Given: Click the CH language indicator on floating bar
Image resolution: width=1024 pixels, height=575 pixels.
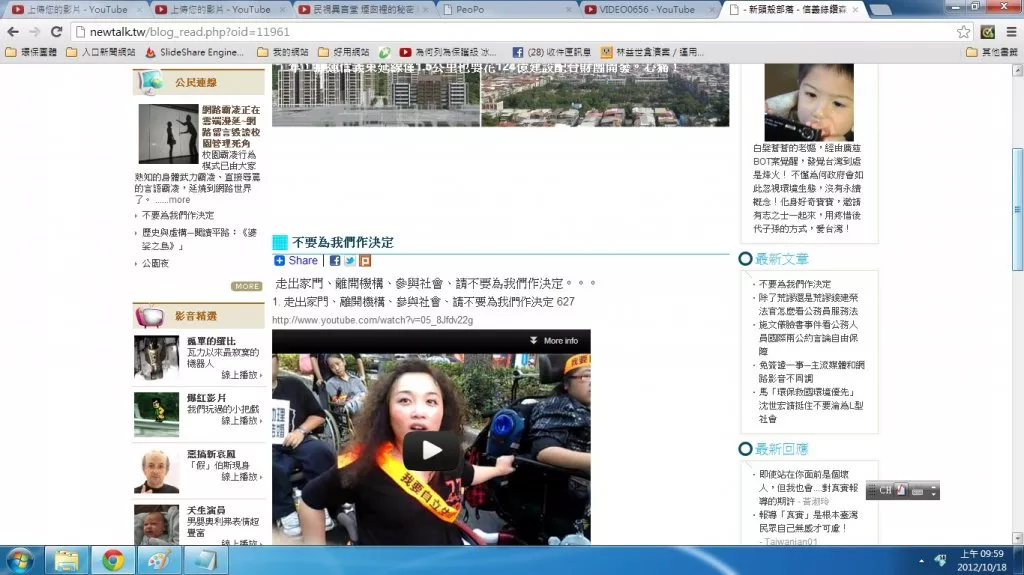Looking at the screenshot, I should click(x=885, y=490).
